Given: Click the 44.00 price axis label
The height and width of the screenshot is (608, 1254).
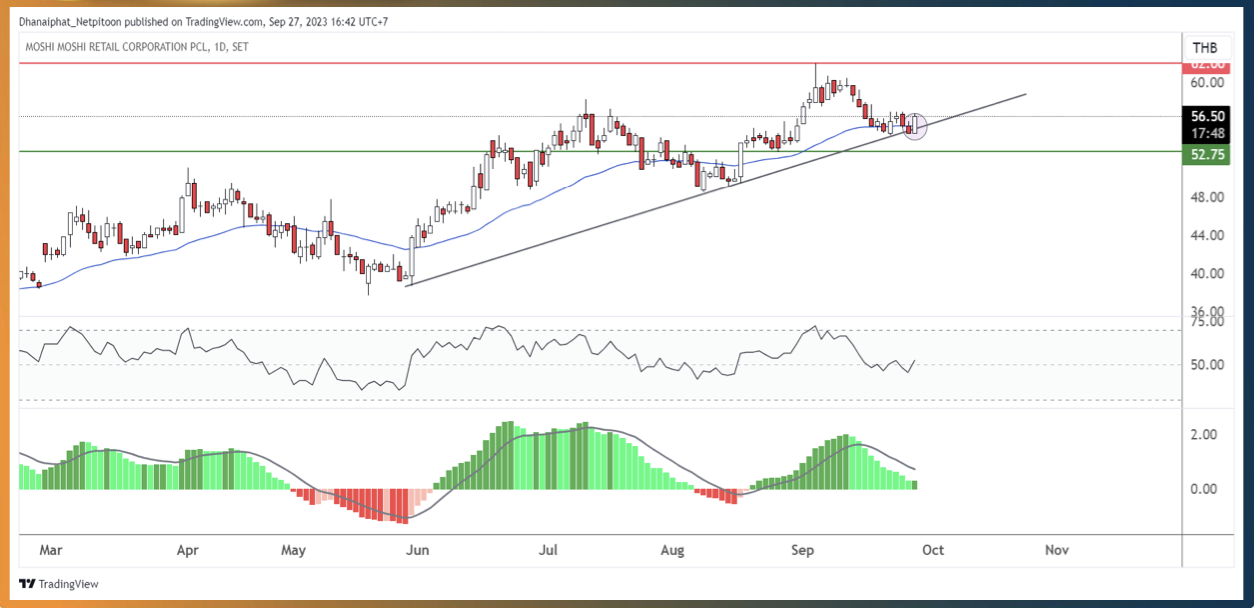Looking at the screenshot, I should coord(1208,235).
